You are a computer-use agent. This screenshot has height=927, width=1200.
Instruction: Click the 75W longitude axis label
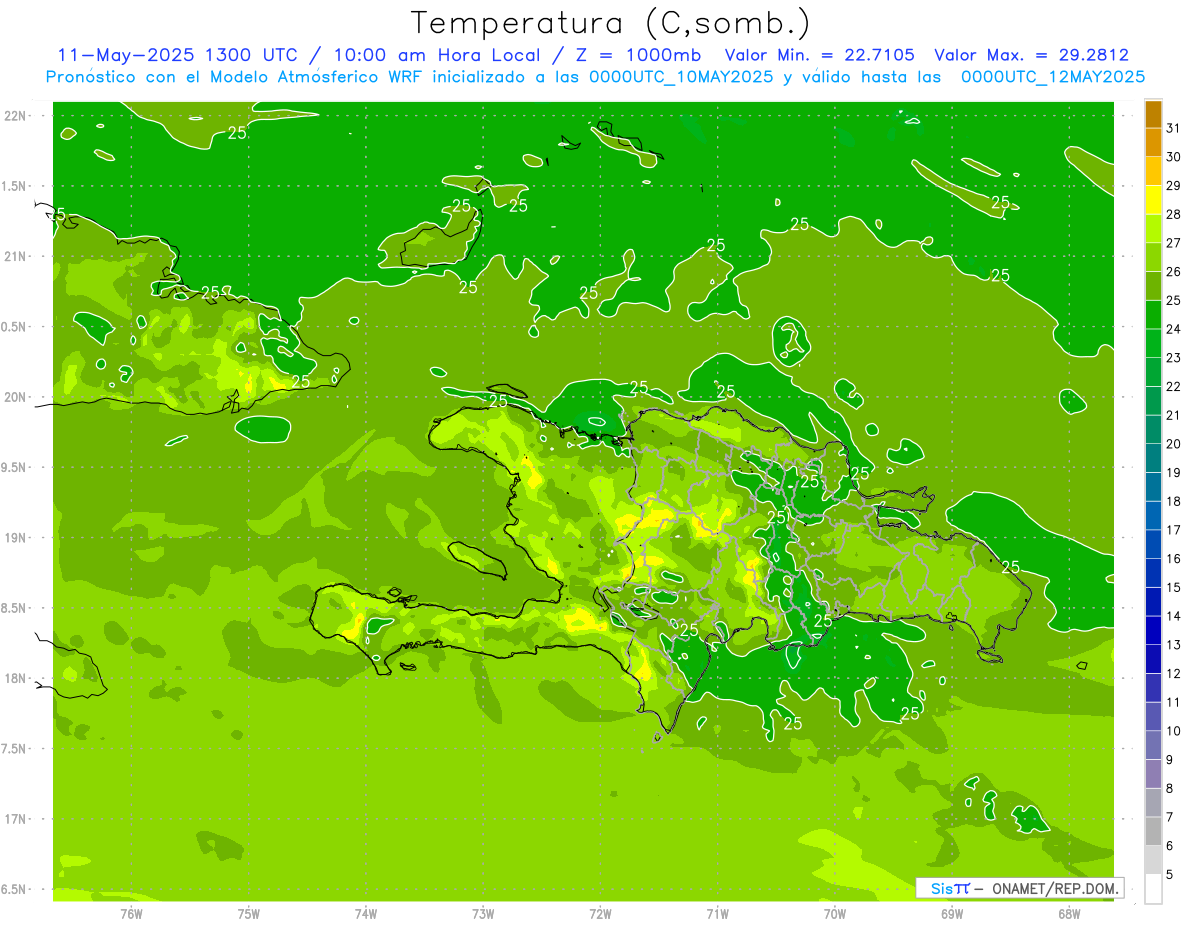pyautogui.click(x=248, y=914)
